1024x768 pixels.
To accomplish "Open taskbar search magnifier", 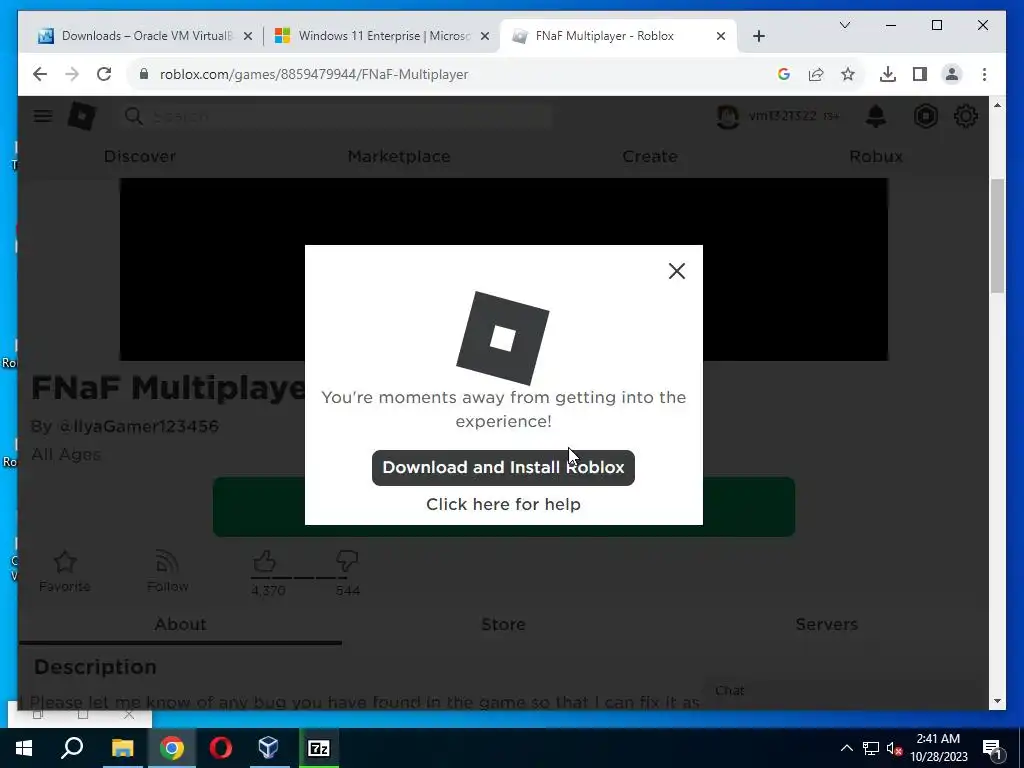I will point(72,748).
